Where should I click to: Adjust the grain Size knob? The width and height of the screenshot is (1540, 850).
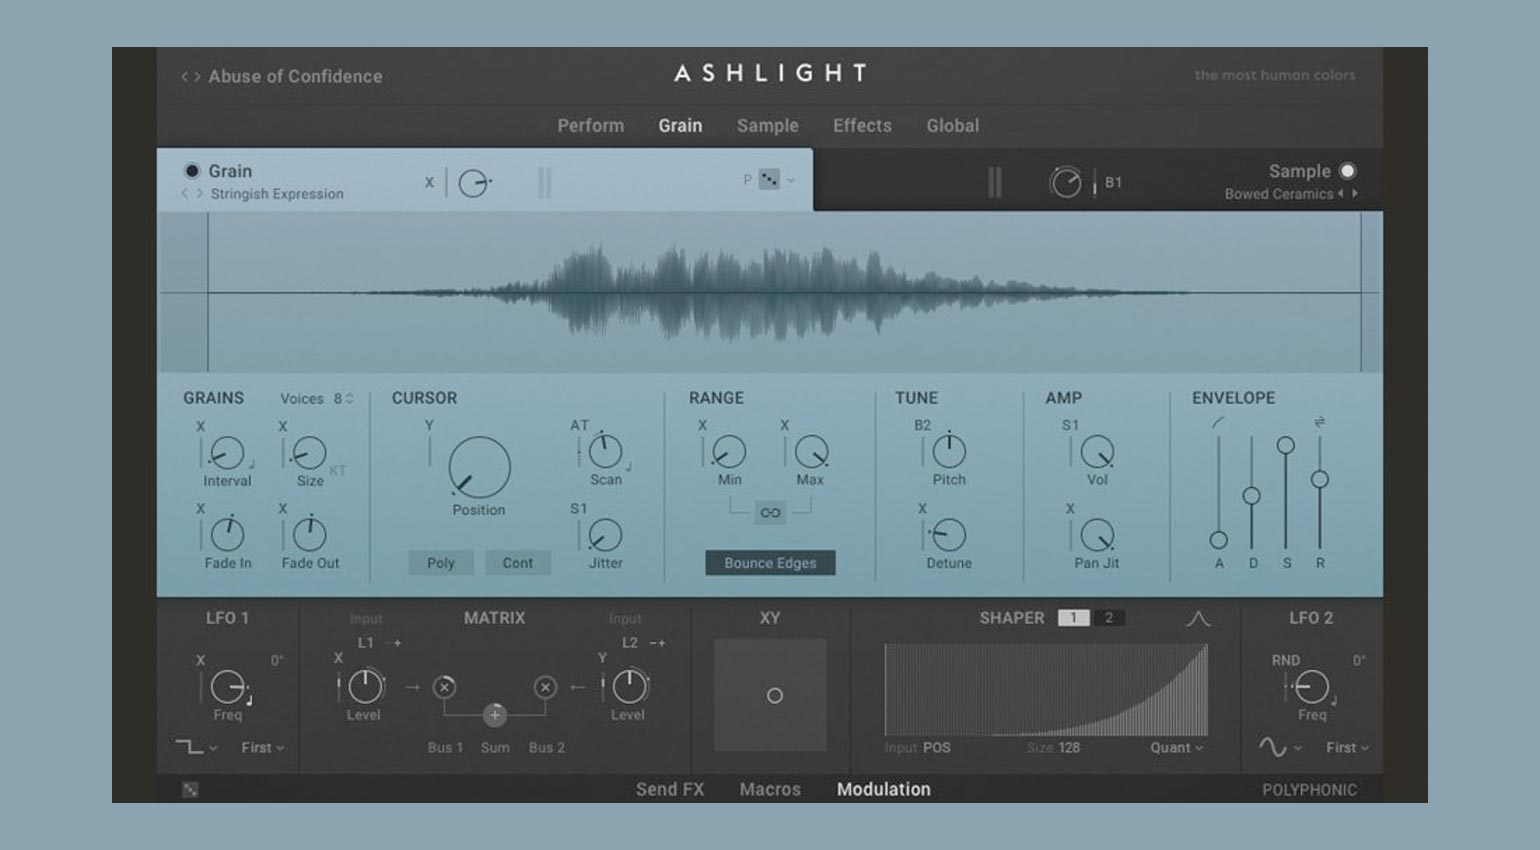[309, 453]
